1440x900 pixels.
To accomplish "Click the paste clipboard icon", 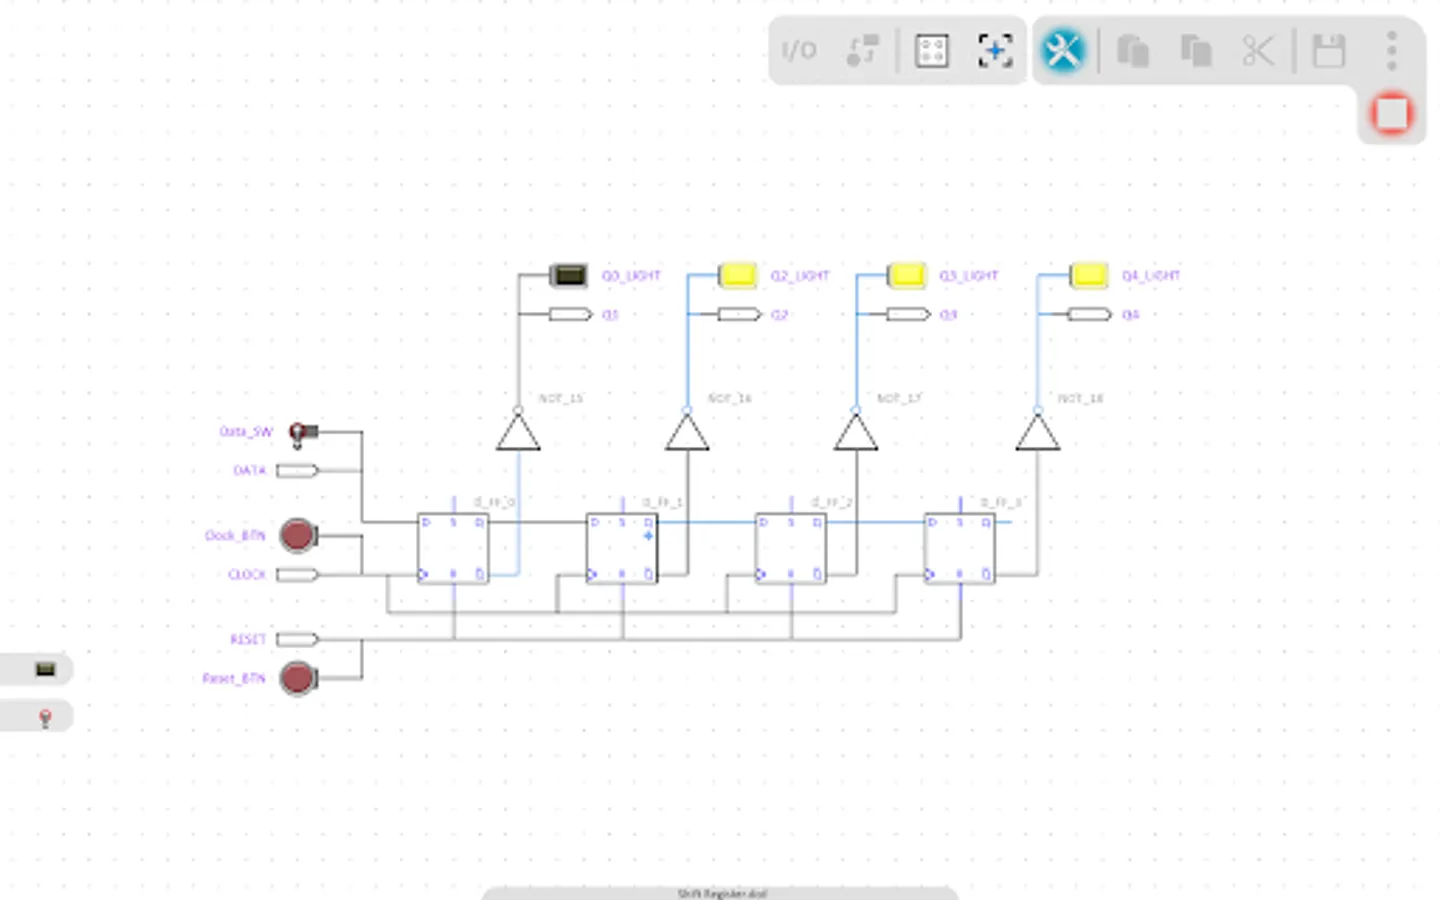I will [x=1133, y=50].
